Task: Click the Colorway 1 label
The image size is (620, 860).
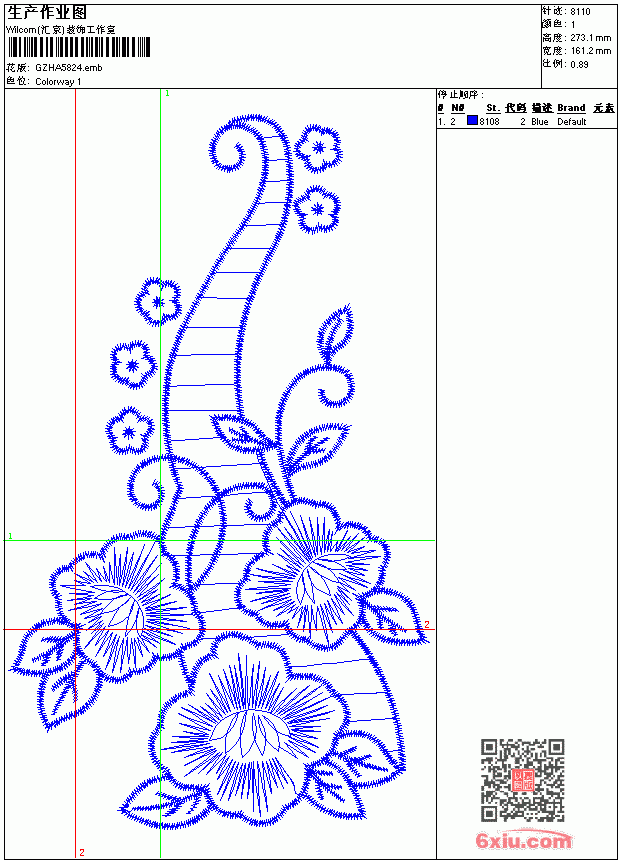Action: [x=58, y=82]
